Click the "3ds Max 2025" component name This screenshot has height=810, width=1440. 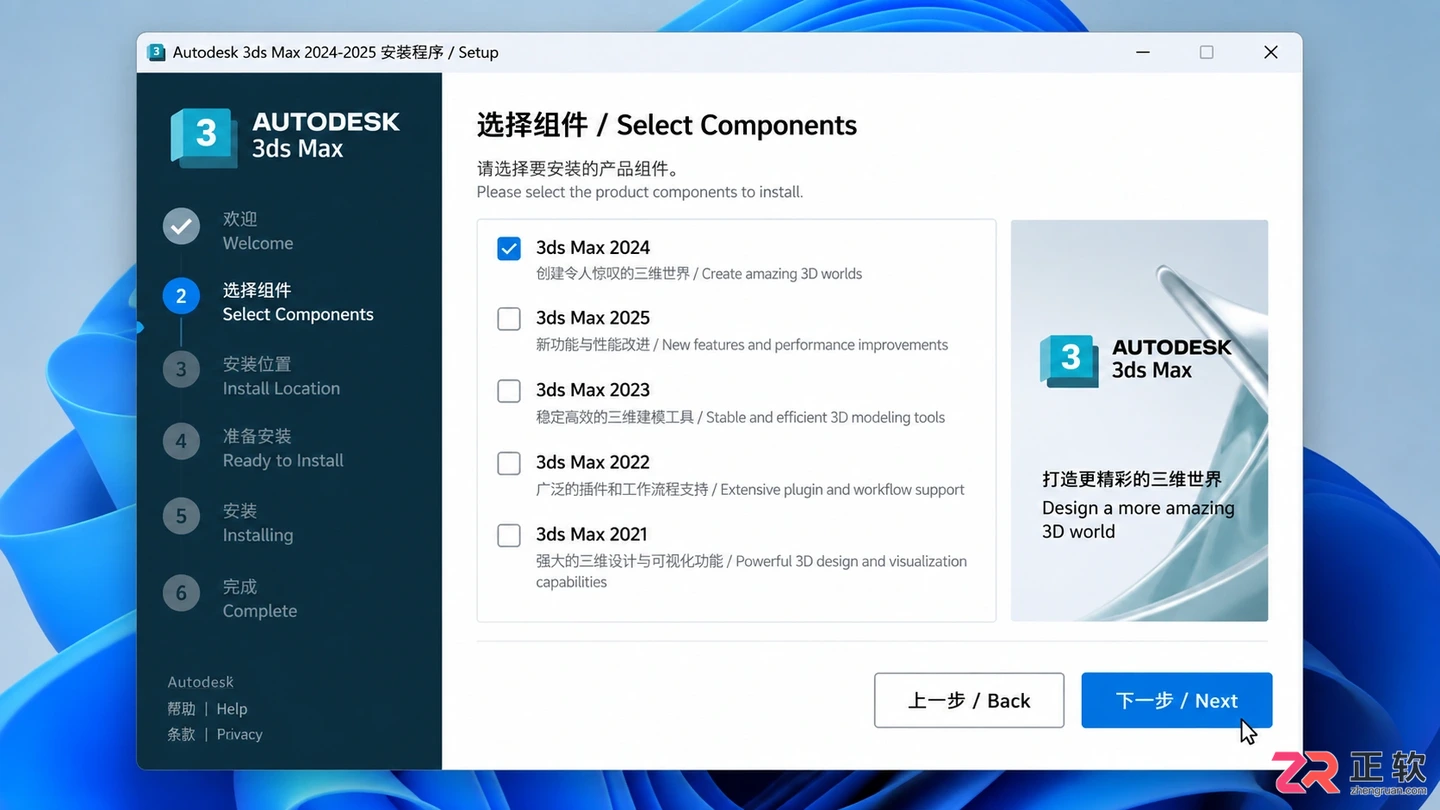pyautogui.click(x=593, y=318)
